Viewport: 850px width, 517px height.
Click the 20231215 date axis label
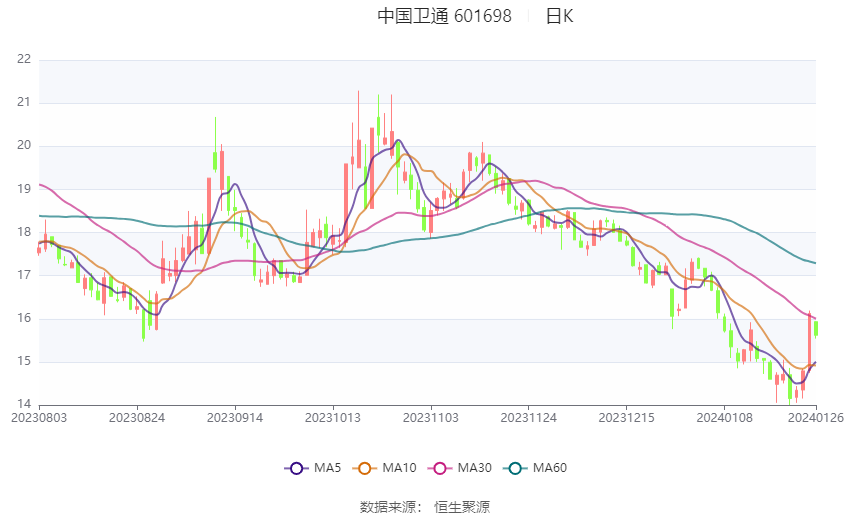coord(626,418)
